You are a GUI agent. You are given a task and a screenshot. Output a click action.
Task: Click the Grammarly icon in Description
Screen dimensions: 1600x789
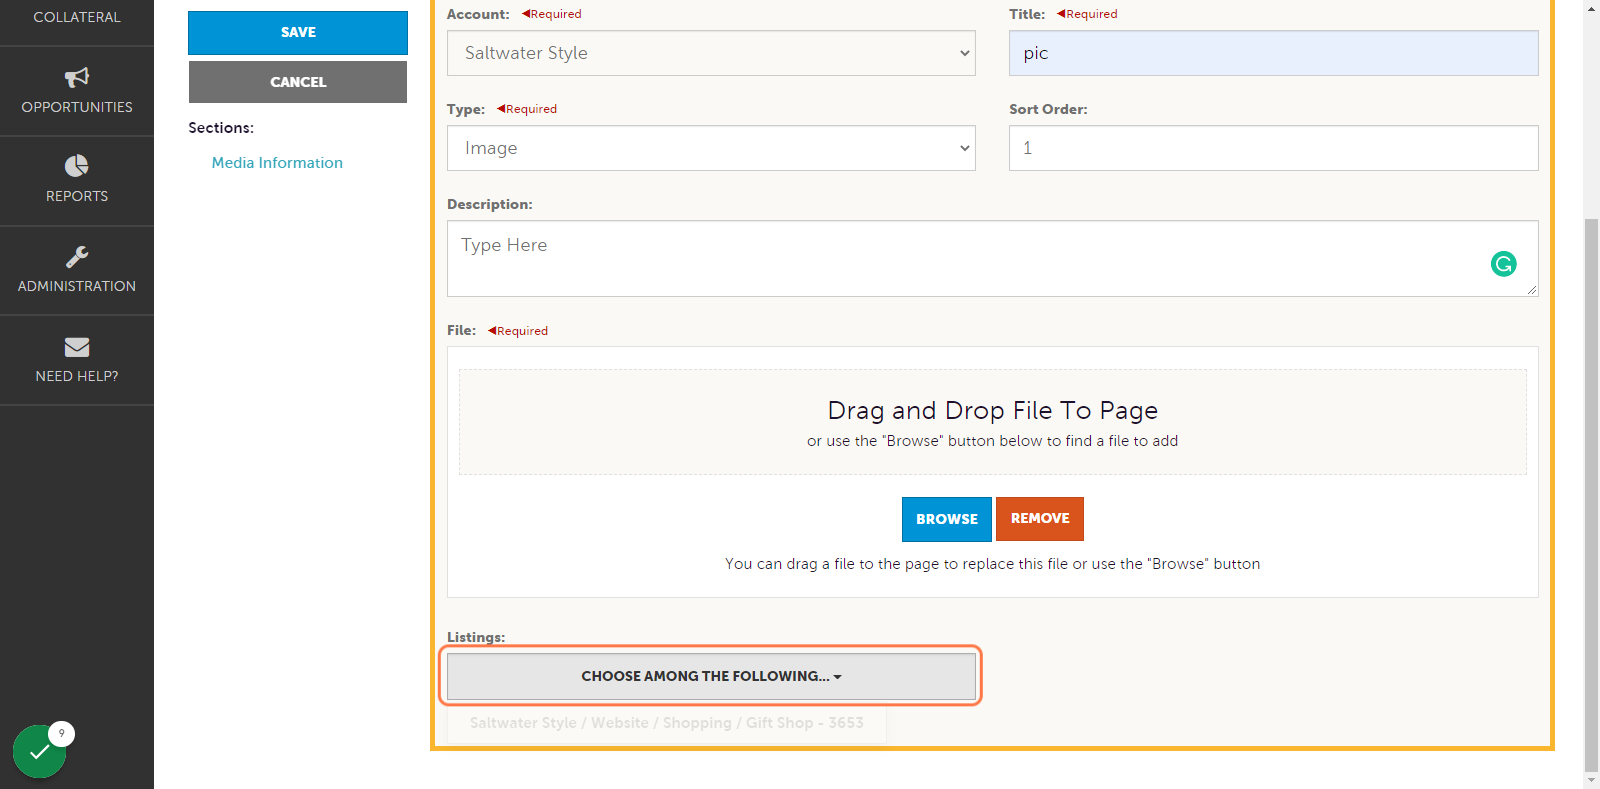pos(1503,264)
